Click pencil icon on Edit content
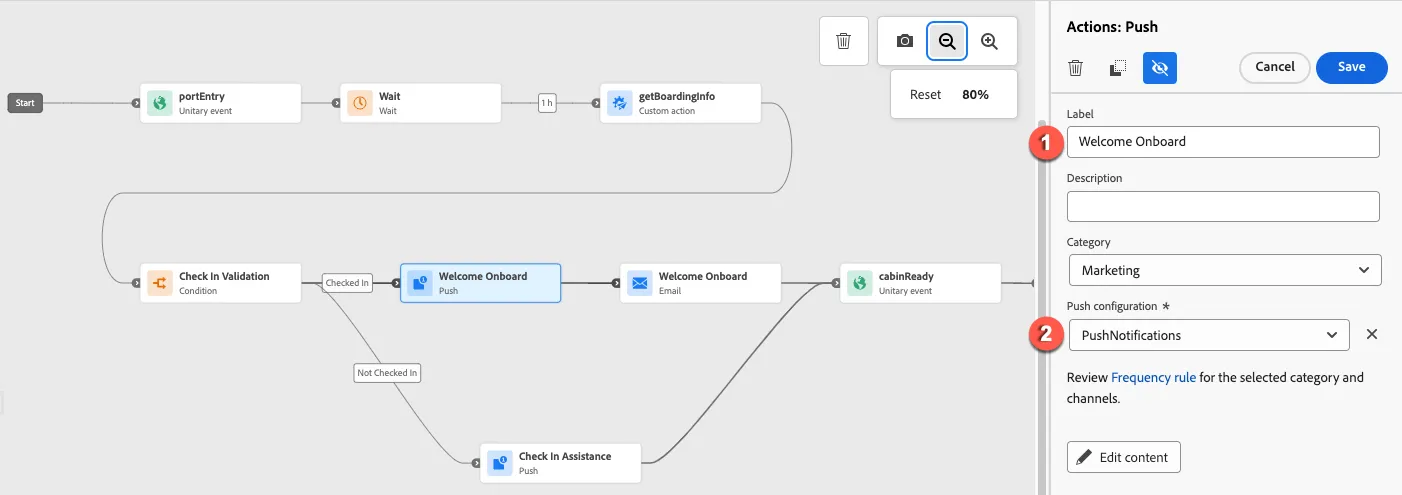The width and height of the screenshot is (1402, 495). pos(1085,457)
